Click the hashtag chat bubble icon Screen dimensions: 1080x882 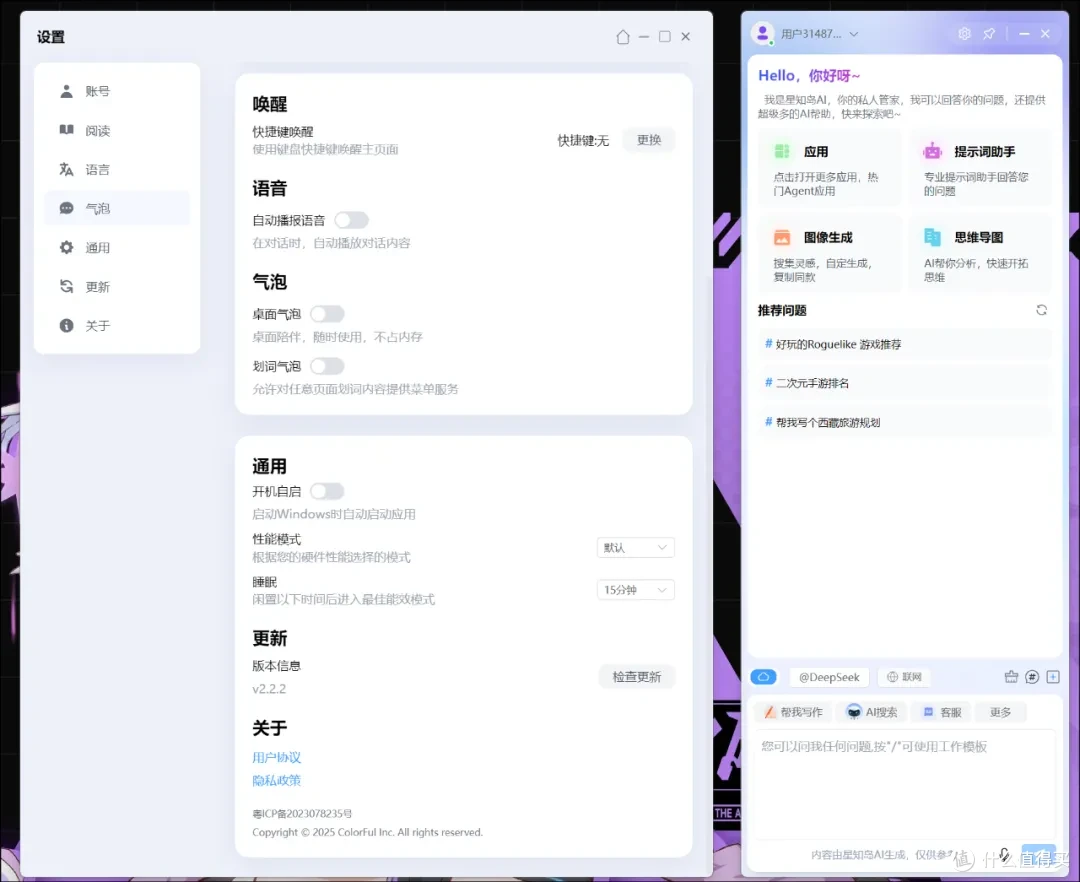(1032, 677)
